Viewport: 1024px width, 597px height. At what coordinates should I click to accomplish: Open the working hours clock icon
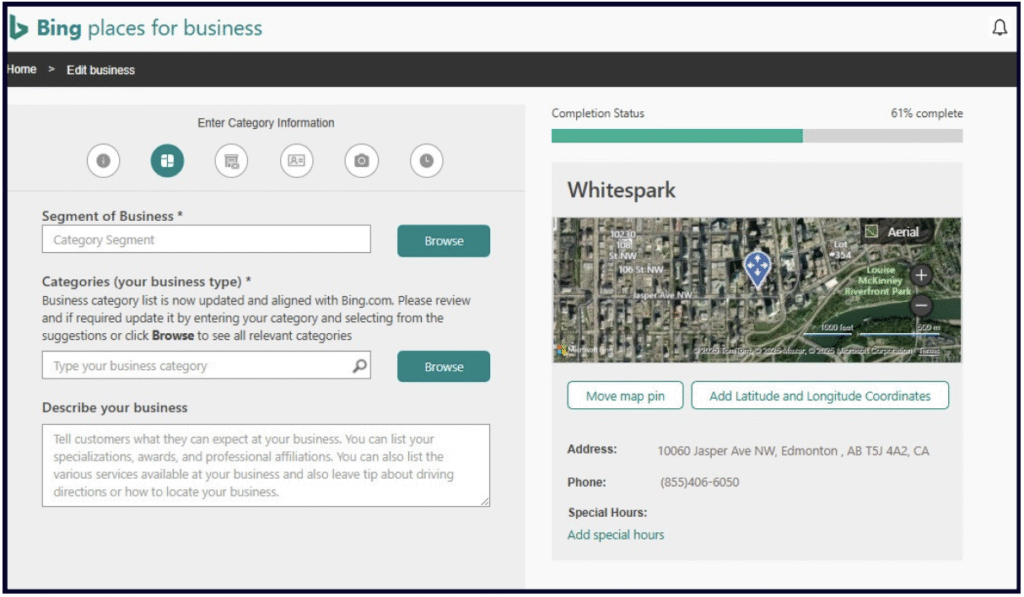(426, 160)
